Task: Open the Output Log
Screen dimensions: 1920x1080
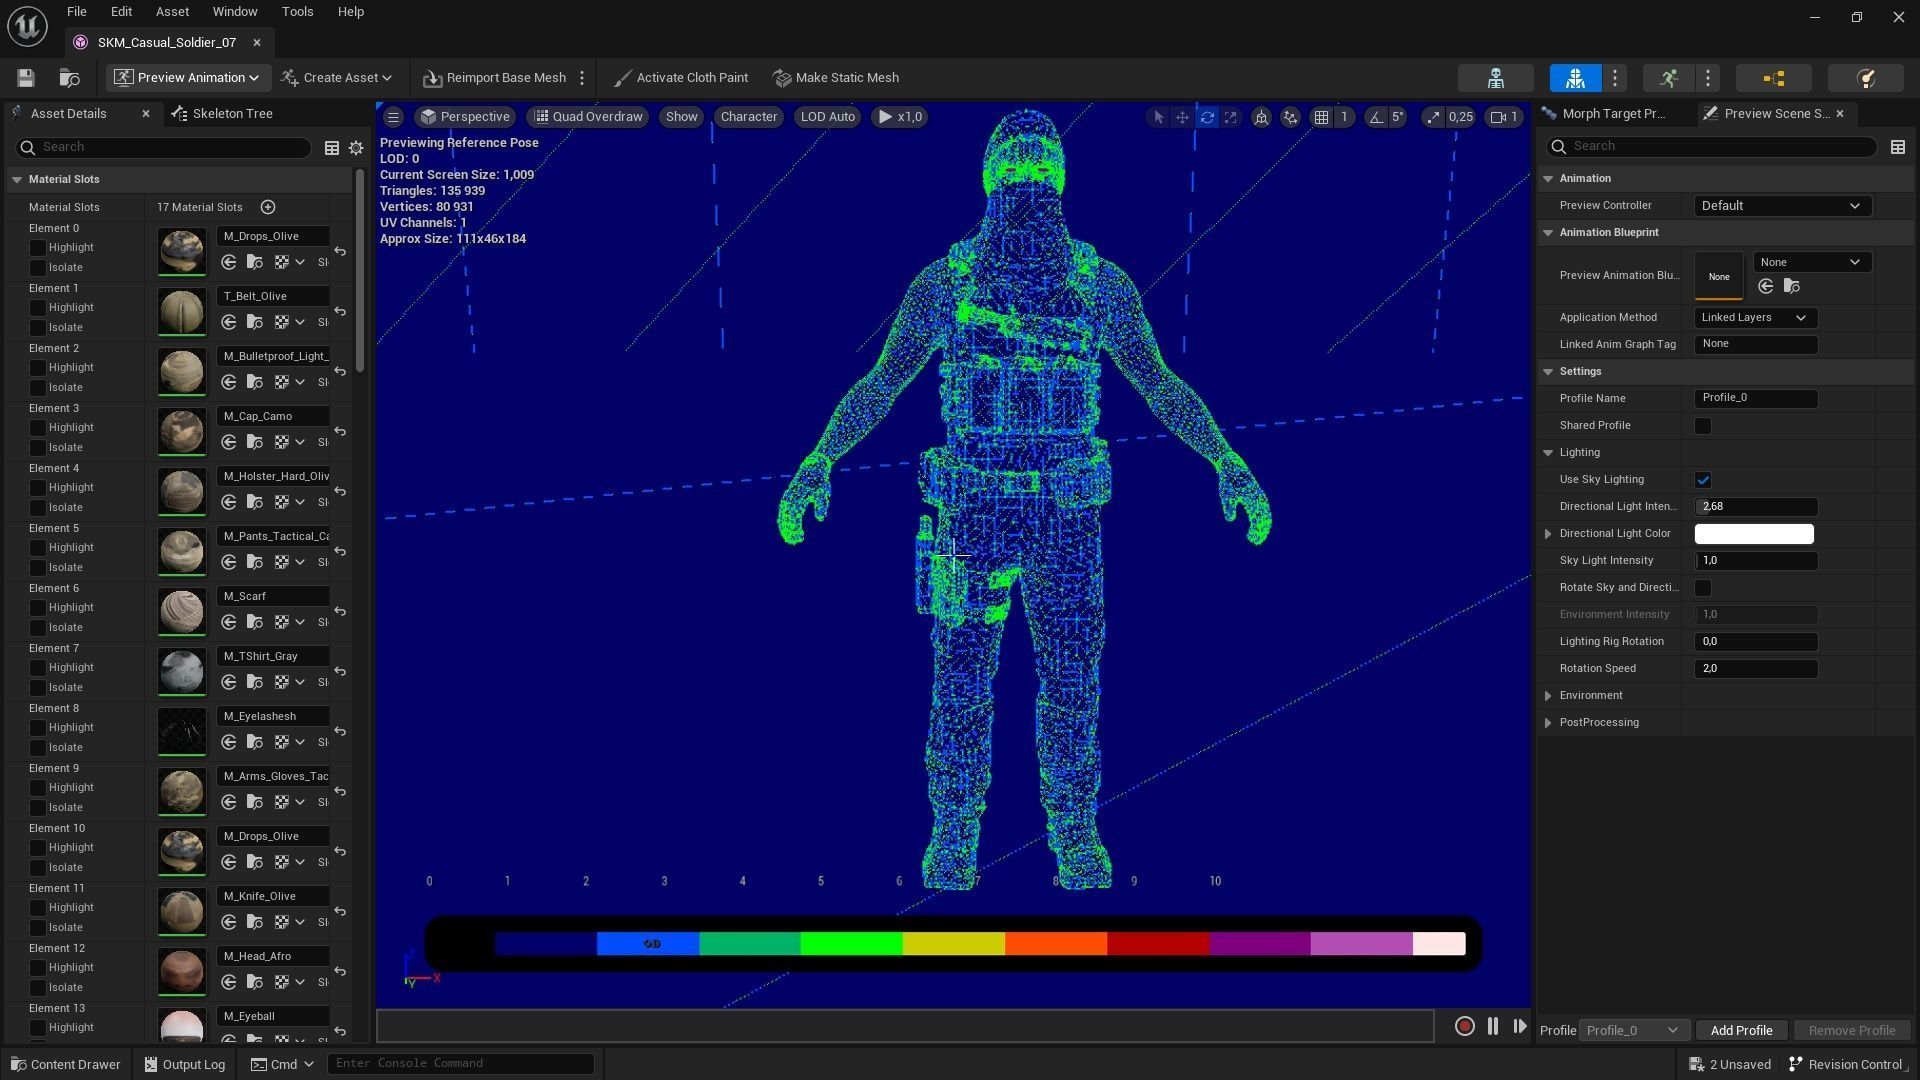Action: pyautogui.click(x=185, y=1065)
